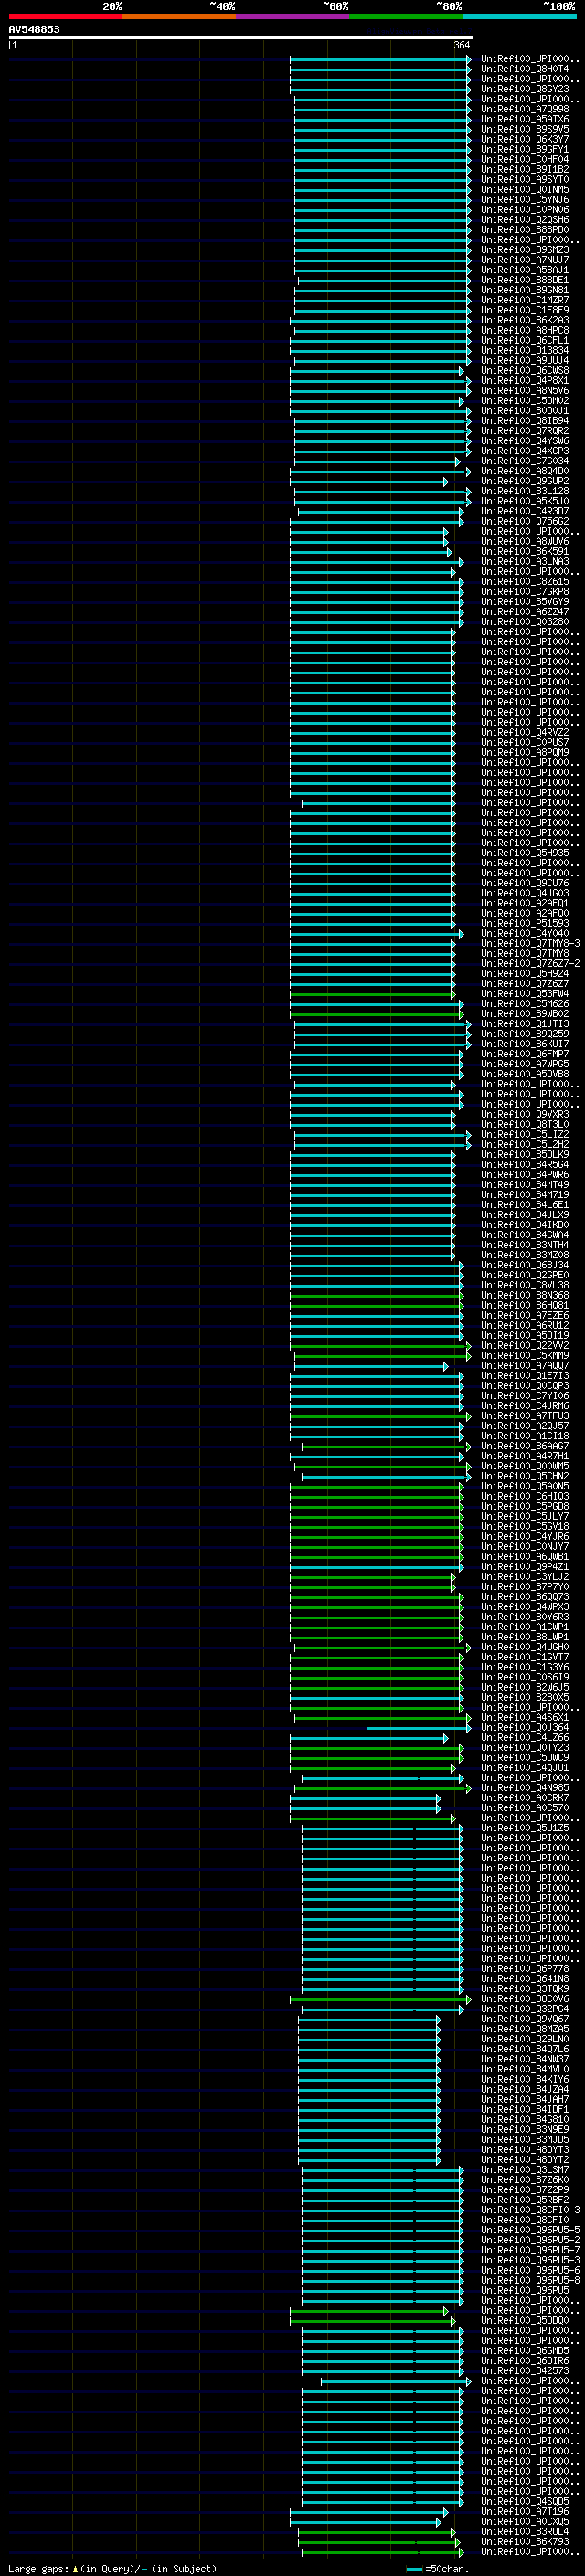
Task: Click short alignment bar for Q0J364
Action: (418, 1727)
